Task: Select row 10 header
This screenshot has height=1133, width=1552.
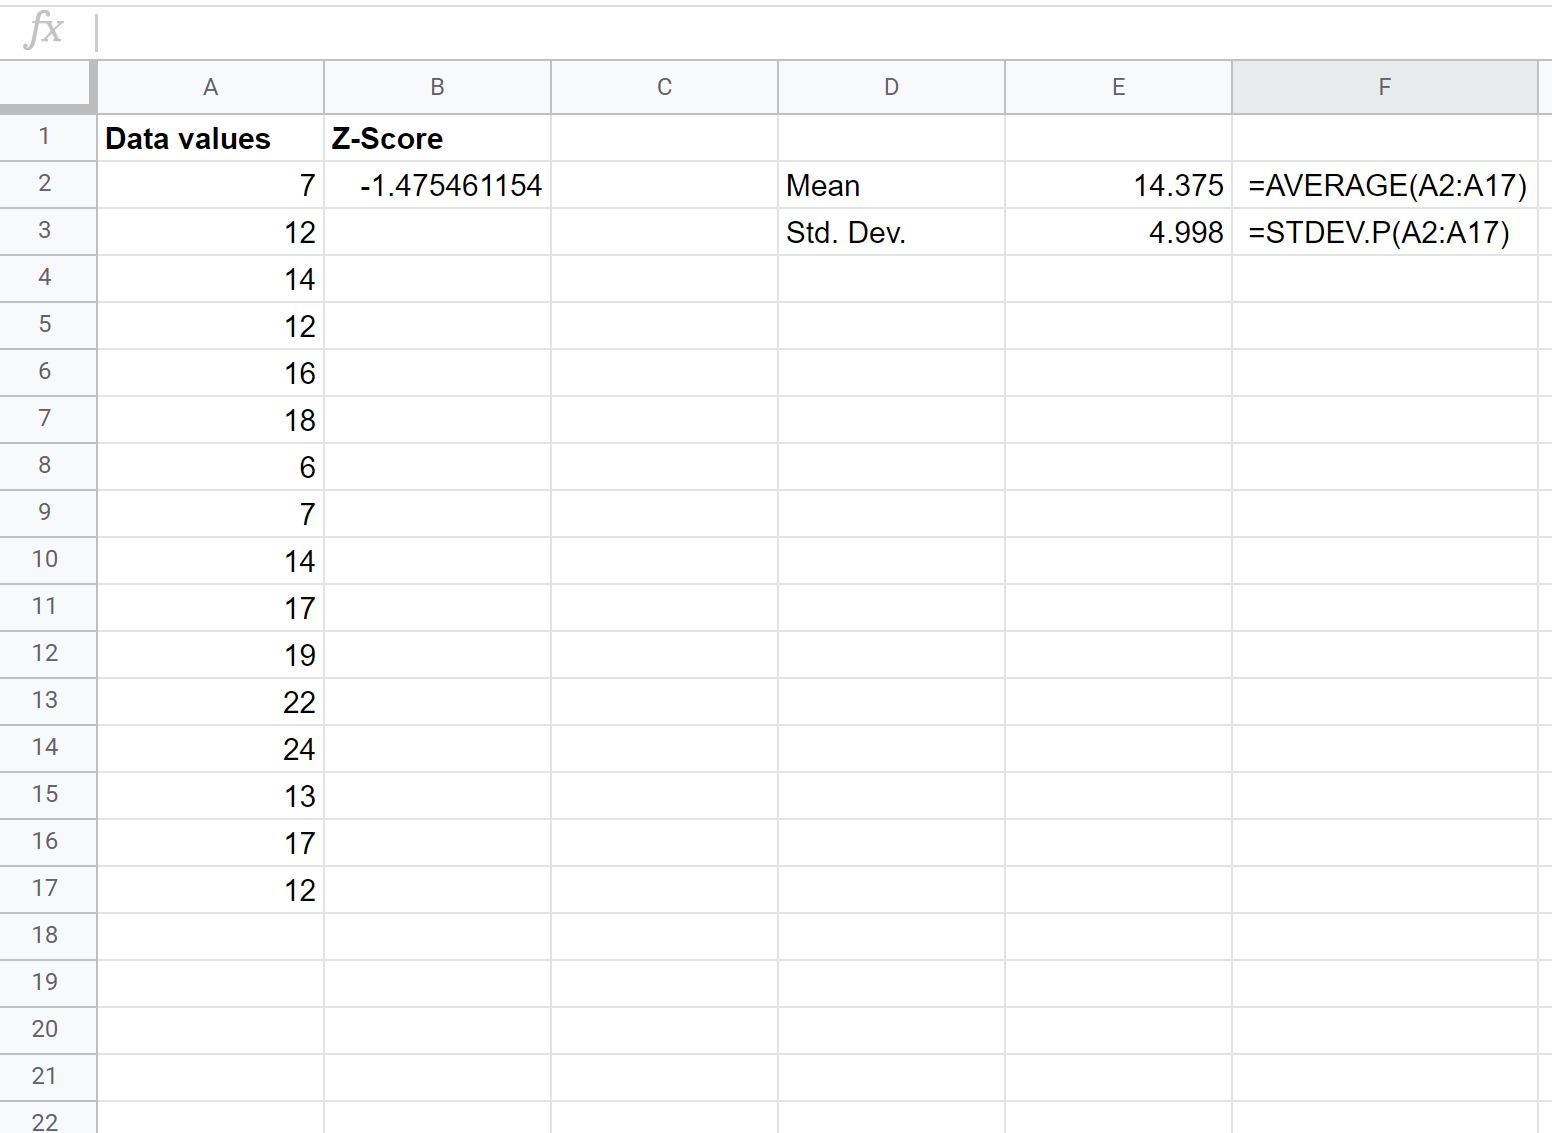Action: coord(48,560)
